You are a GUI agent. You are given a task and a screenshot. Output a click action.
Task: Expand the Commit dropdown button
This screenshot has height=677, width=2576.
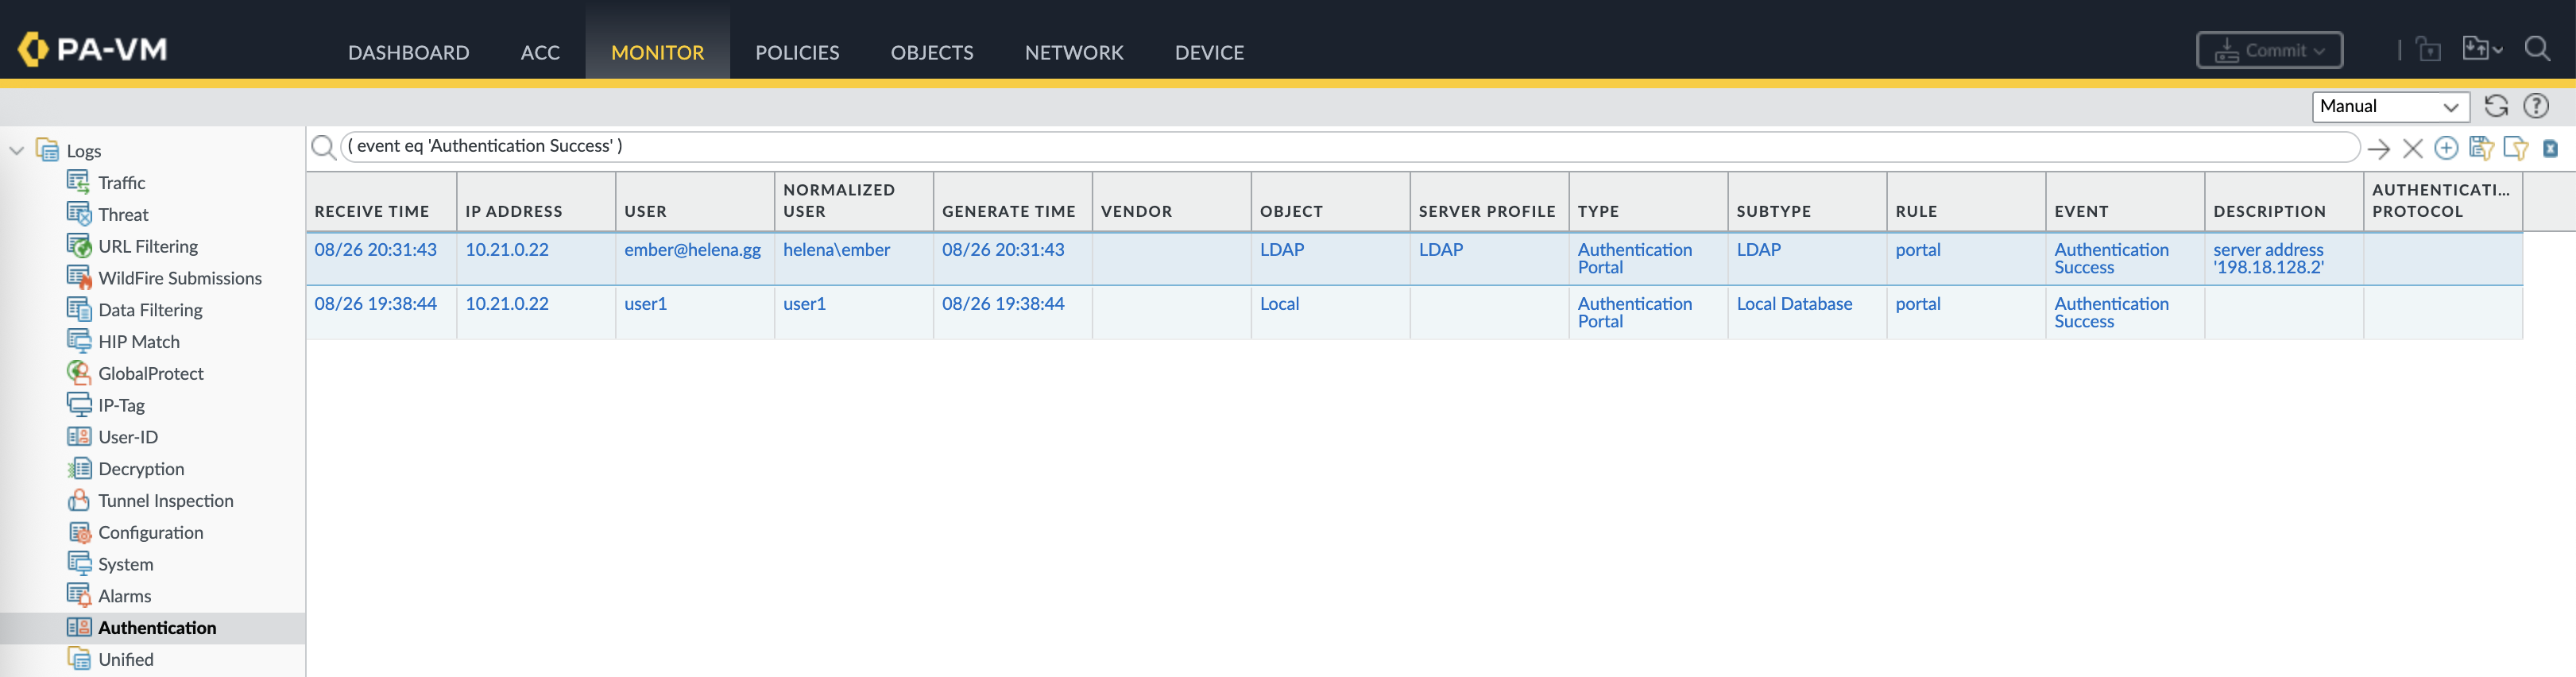[2268, 50]
